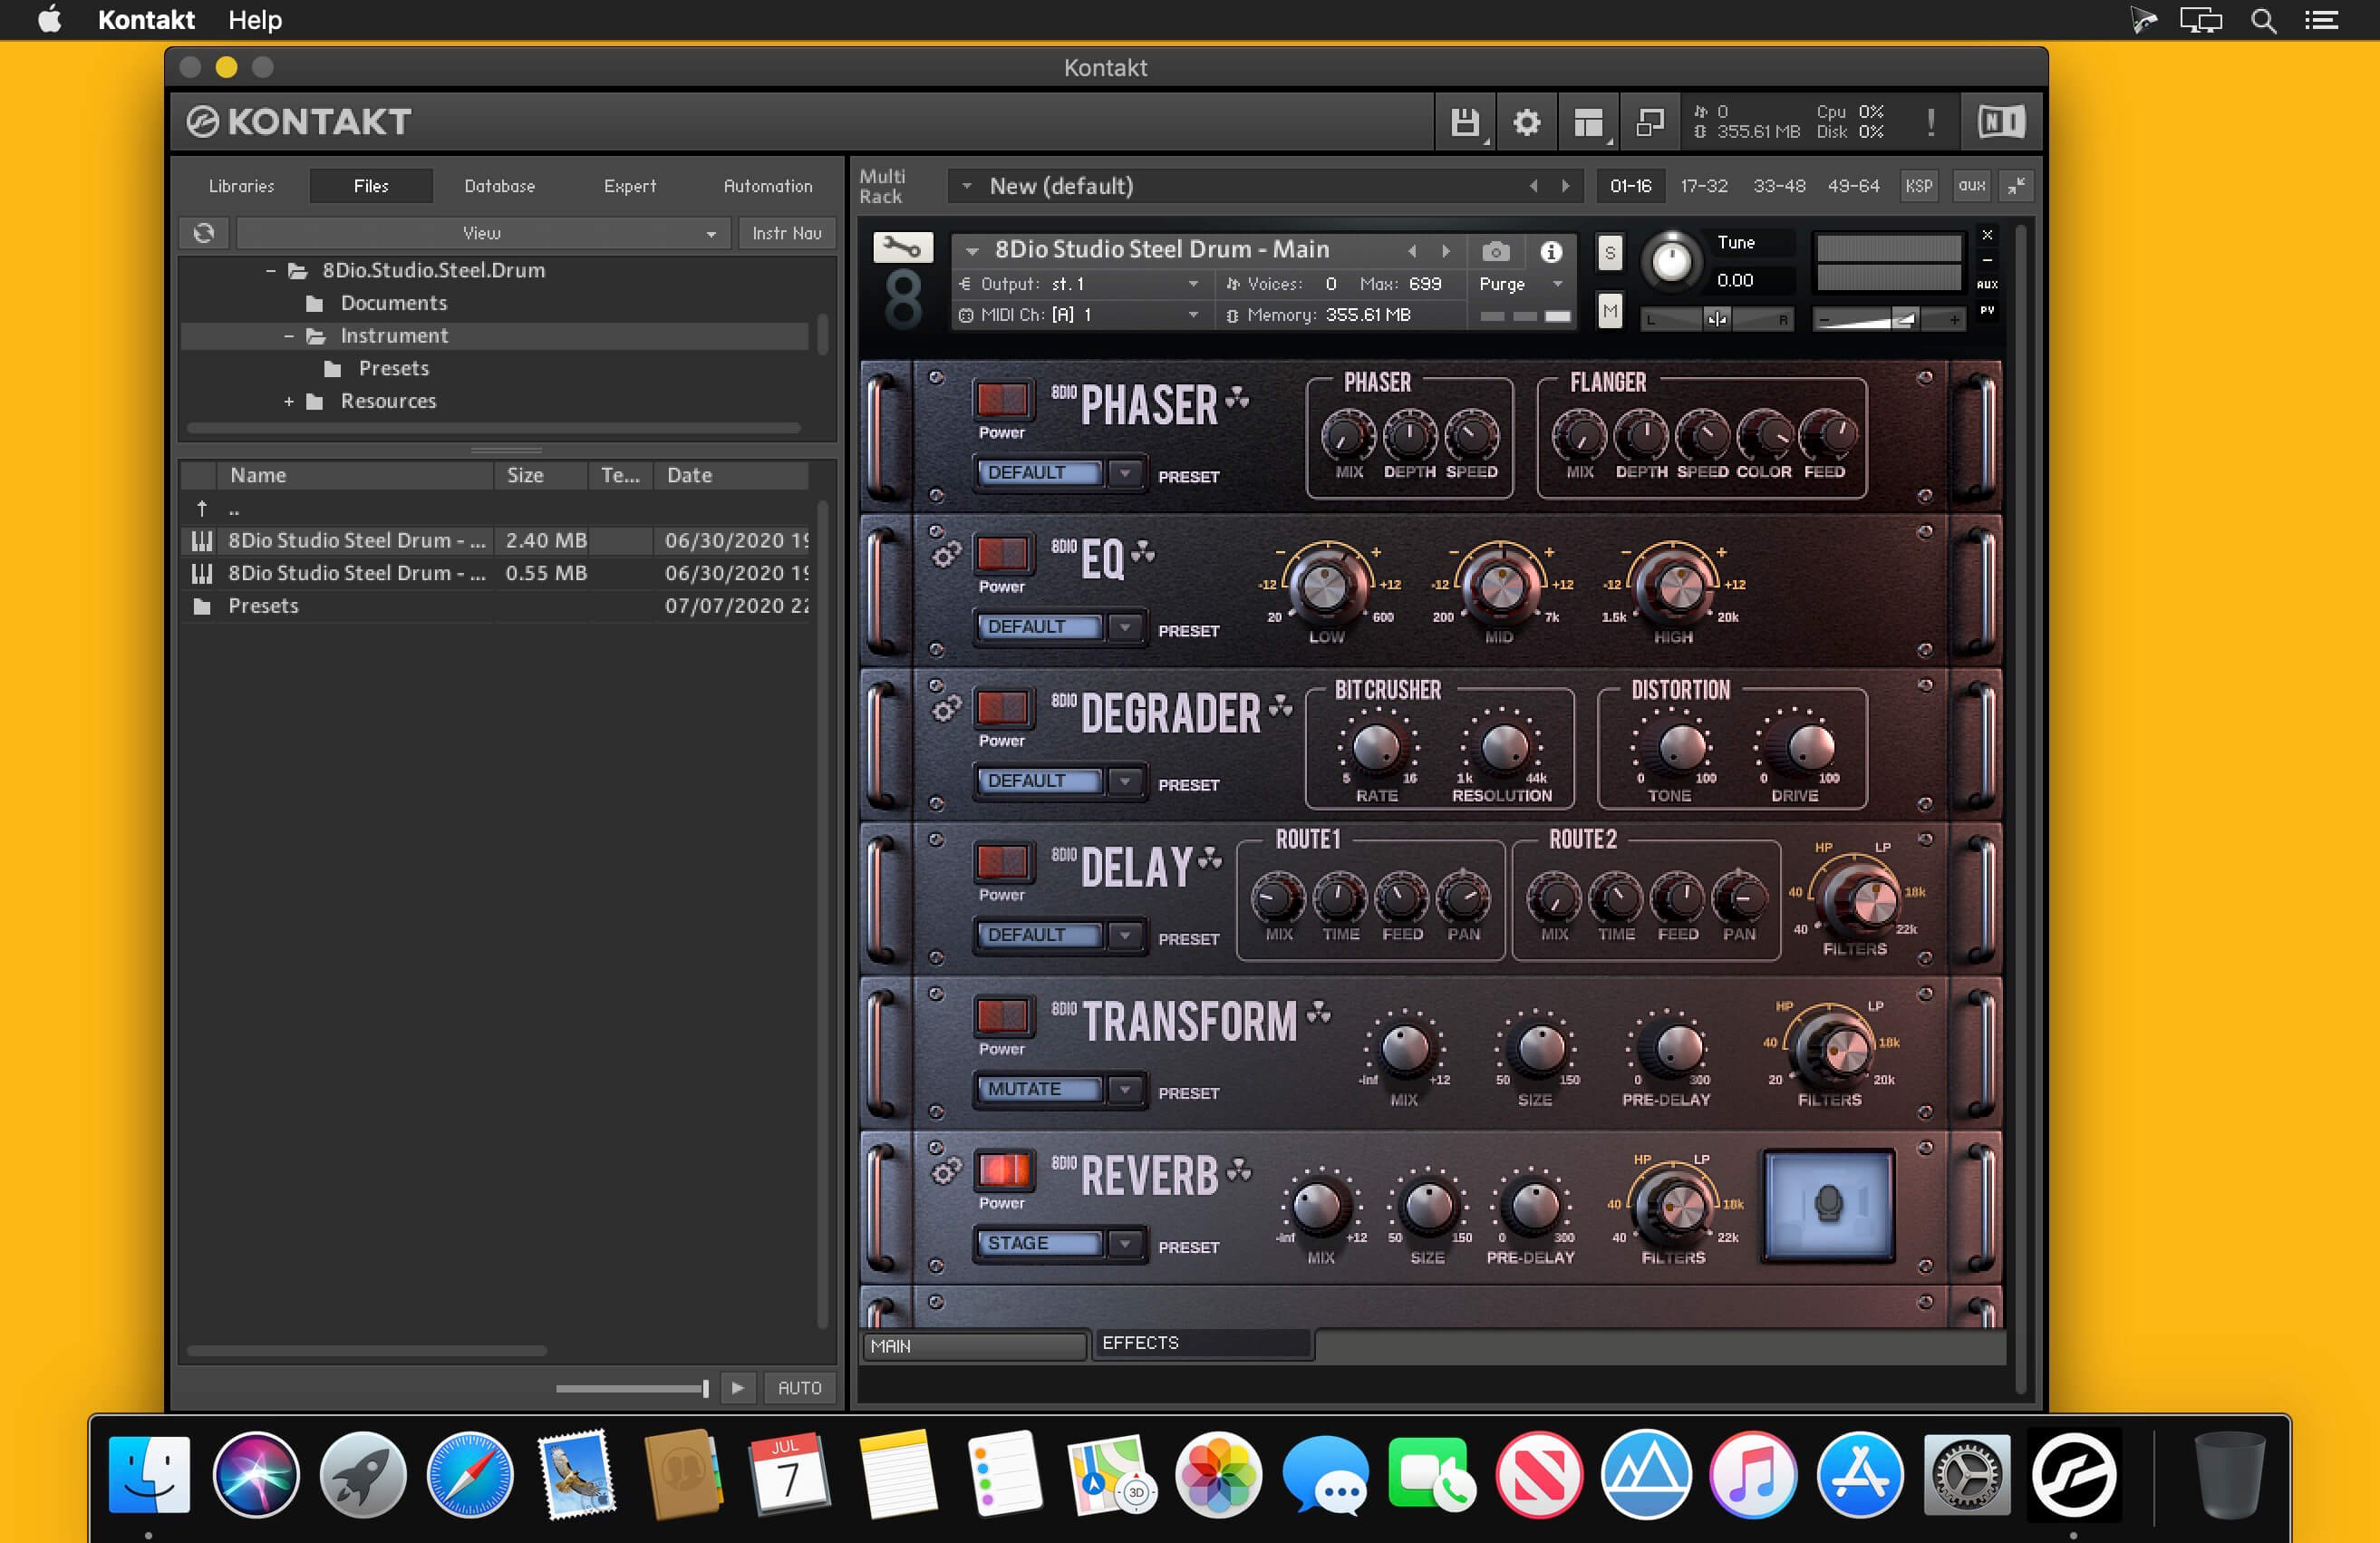Open the Kontakt save/load files menu icon
Image resolution: width=2380 pixels, height=1543 pixels.
(1465, 122)
